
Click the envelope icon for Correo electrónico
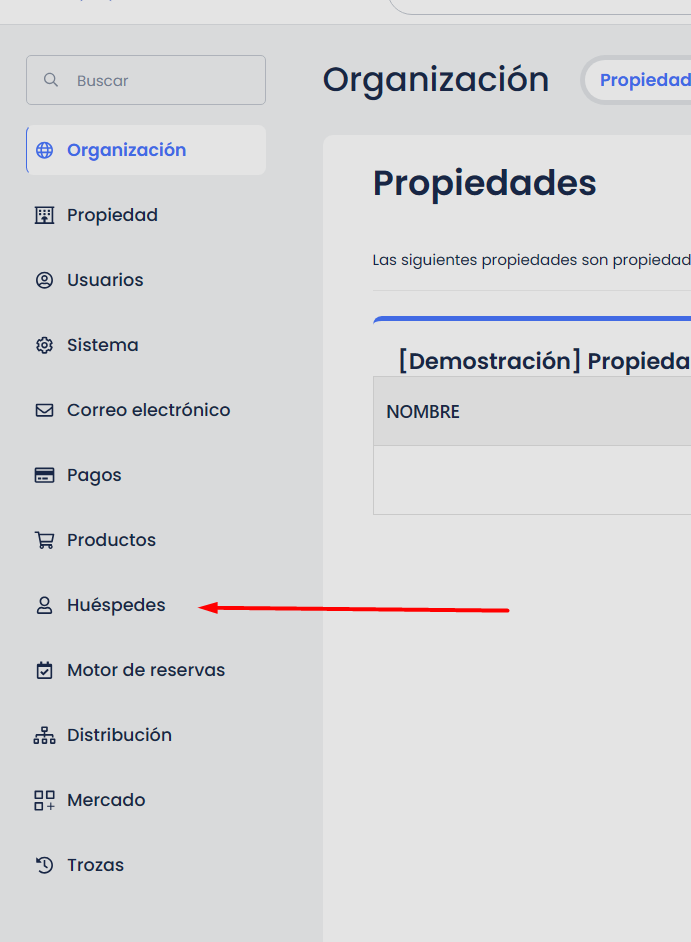(44, 410)
